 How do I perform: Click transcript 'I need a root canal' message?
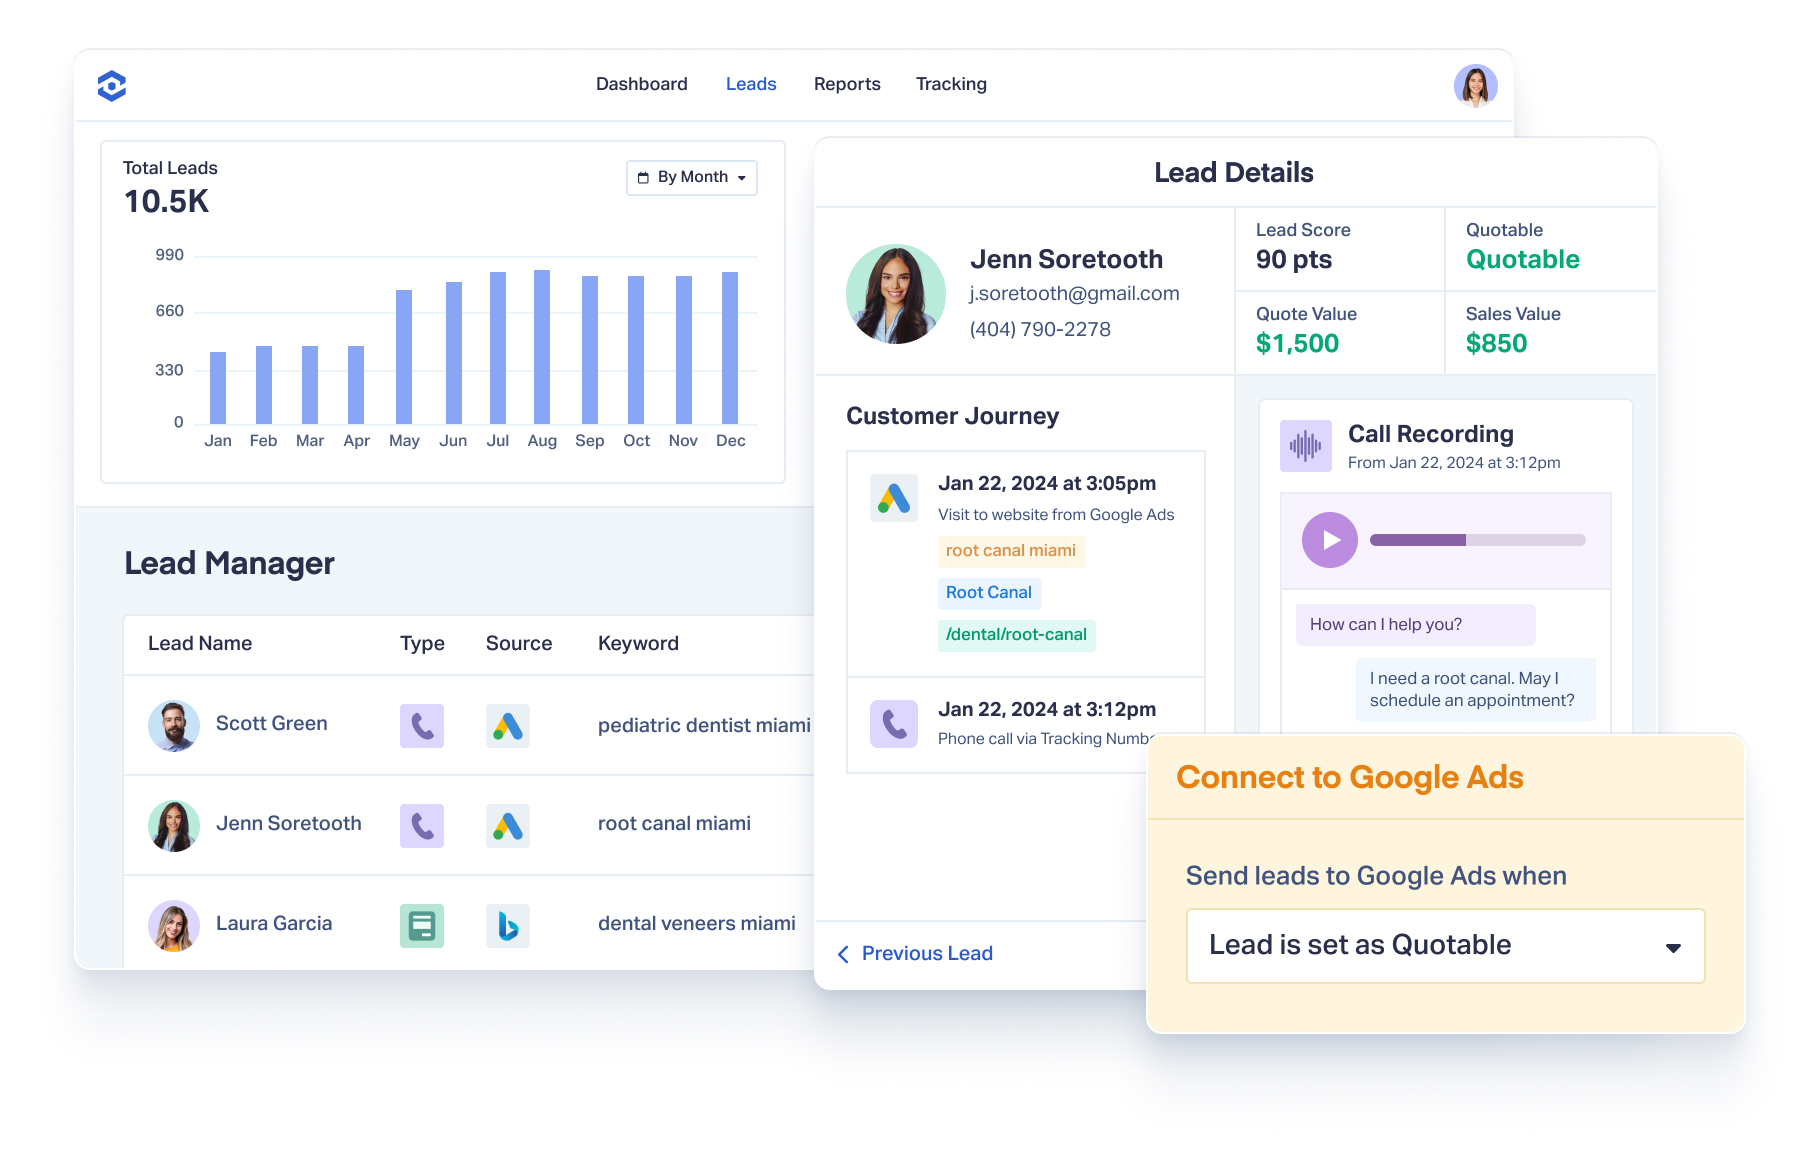[x=1475, y=689]
